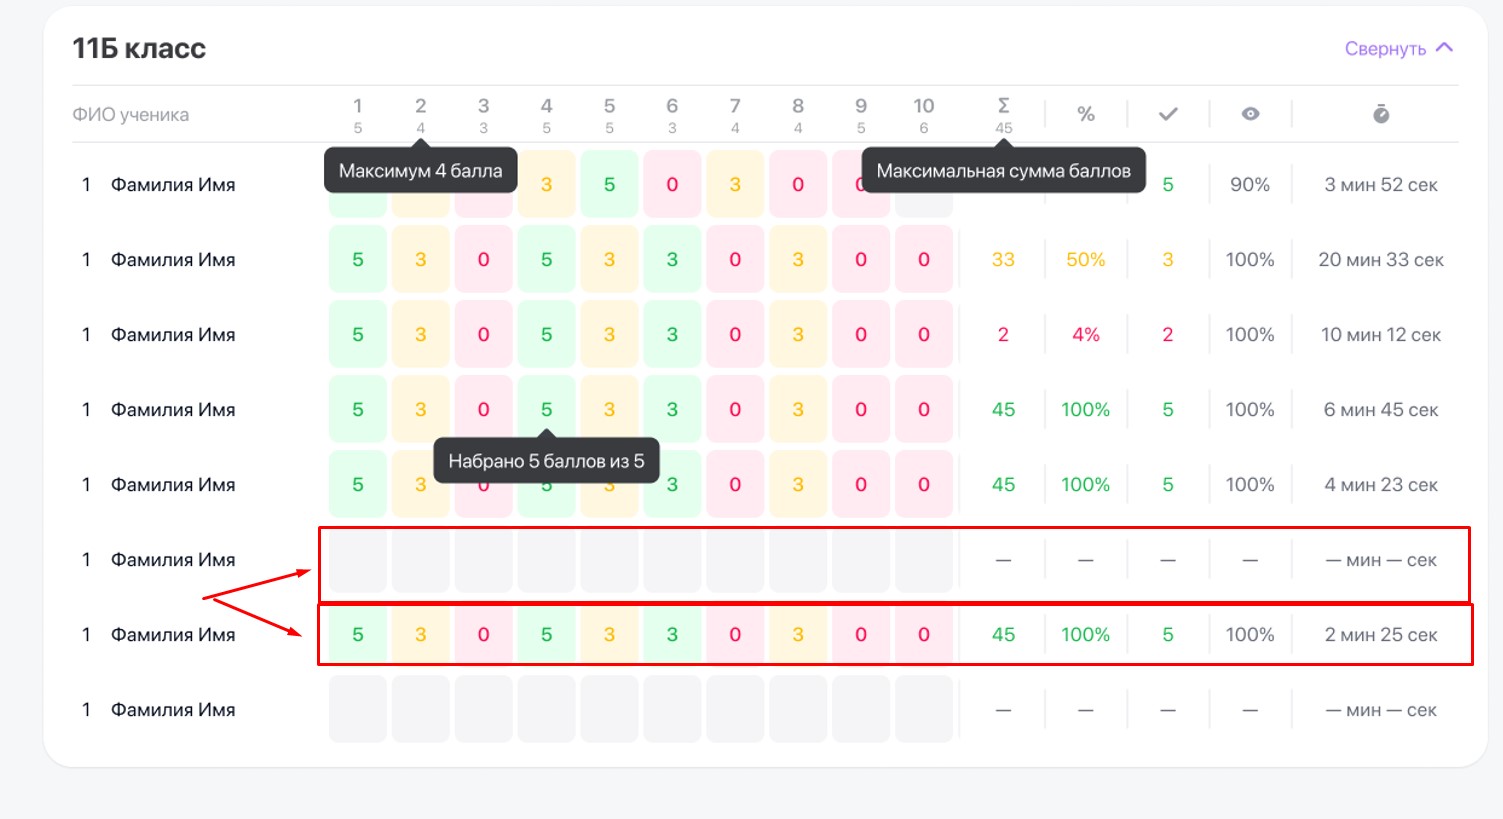This screenshot has width=1503, height=819.
Task: Click the 33 total score cell
Action: (1003, 260)
